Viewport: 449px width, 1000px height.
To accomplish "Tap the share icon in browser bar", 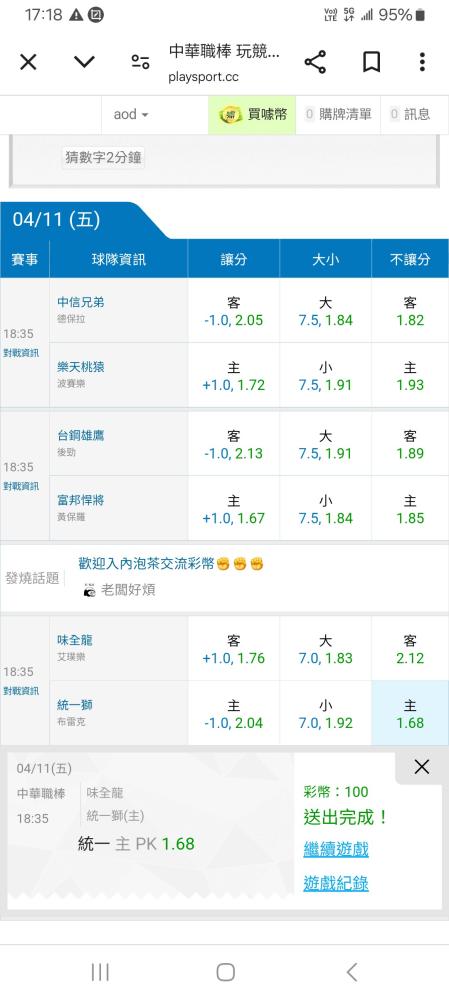I will 315,62.
